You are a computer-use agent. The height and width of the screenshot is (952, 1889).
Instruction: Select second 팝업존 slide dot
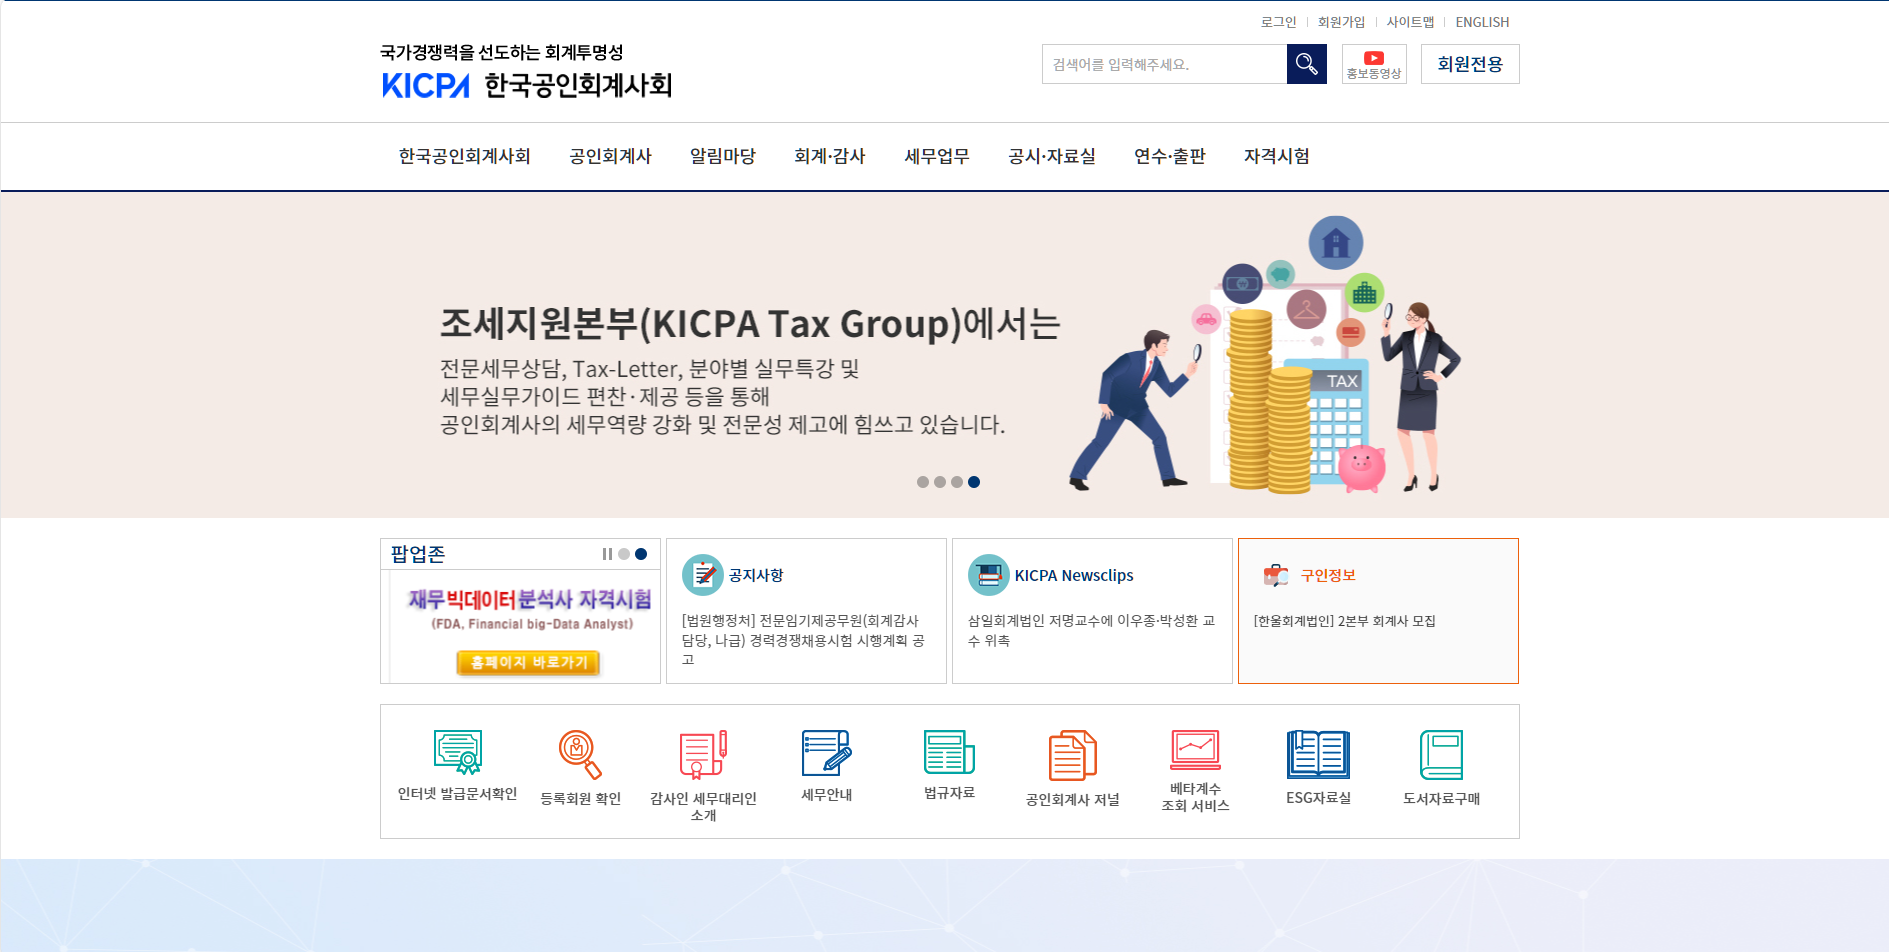tap(641, 554)
